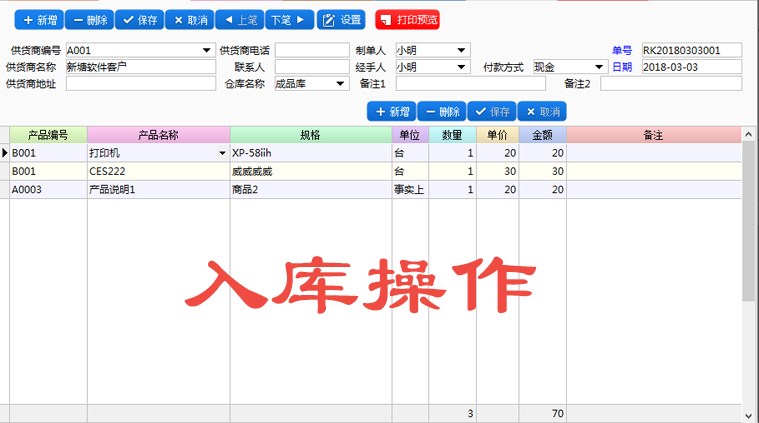Viewport: 759px width, 423px height.
Task: Open the 制单人 小明 dropdown
Action: click(x=461, y=50)
